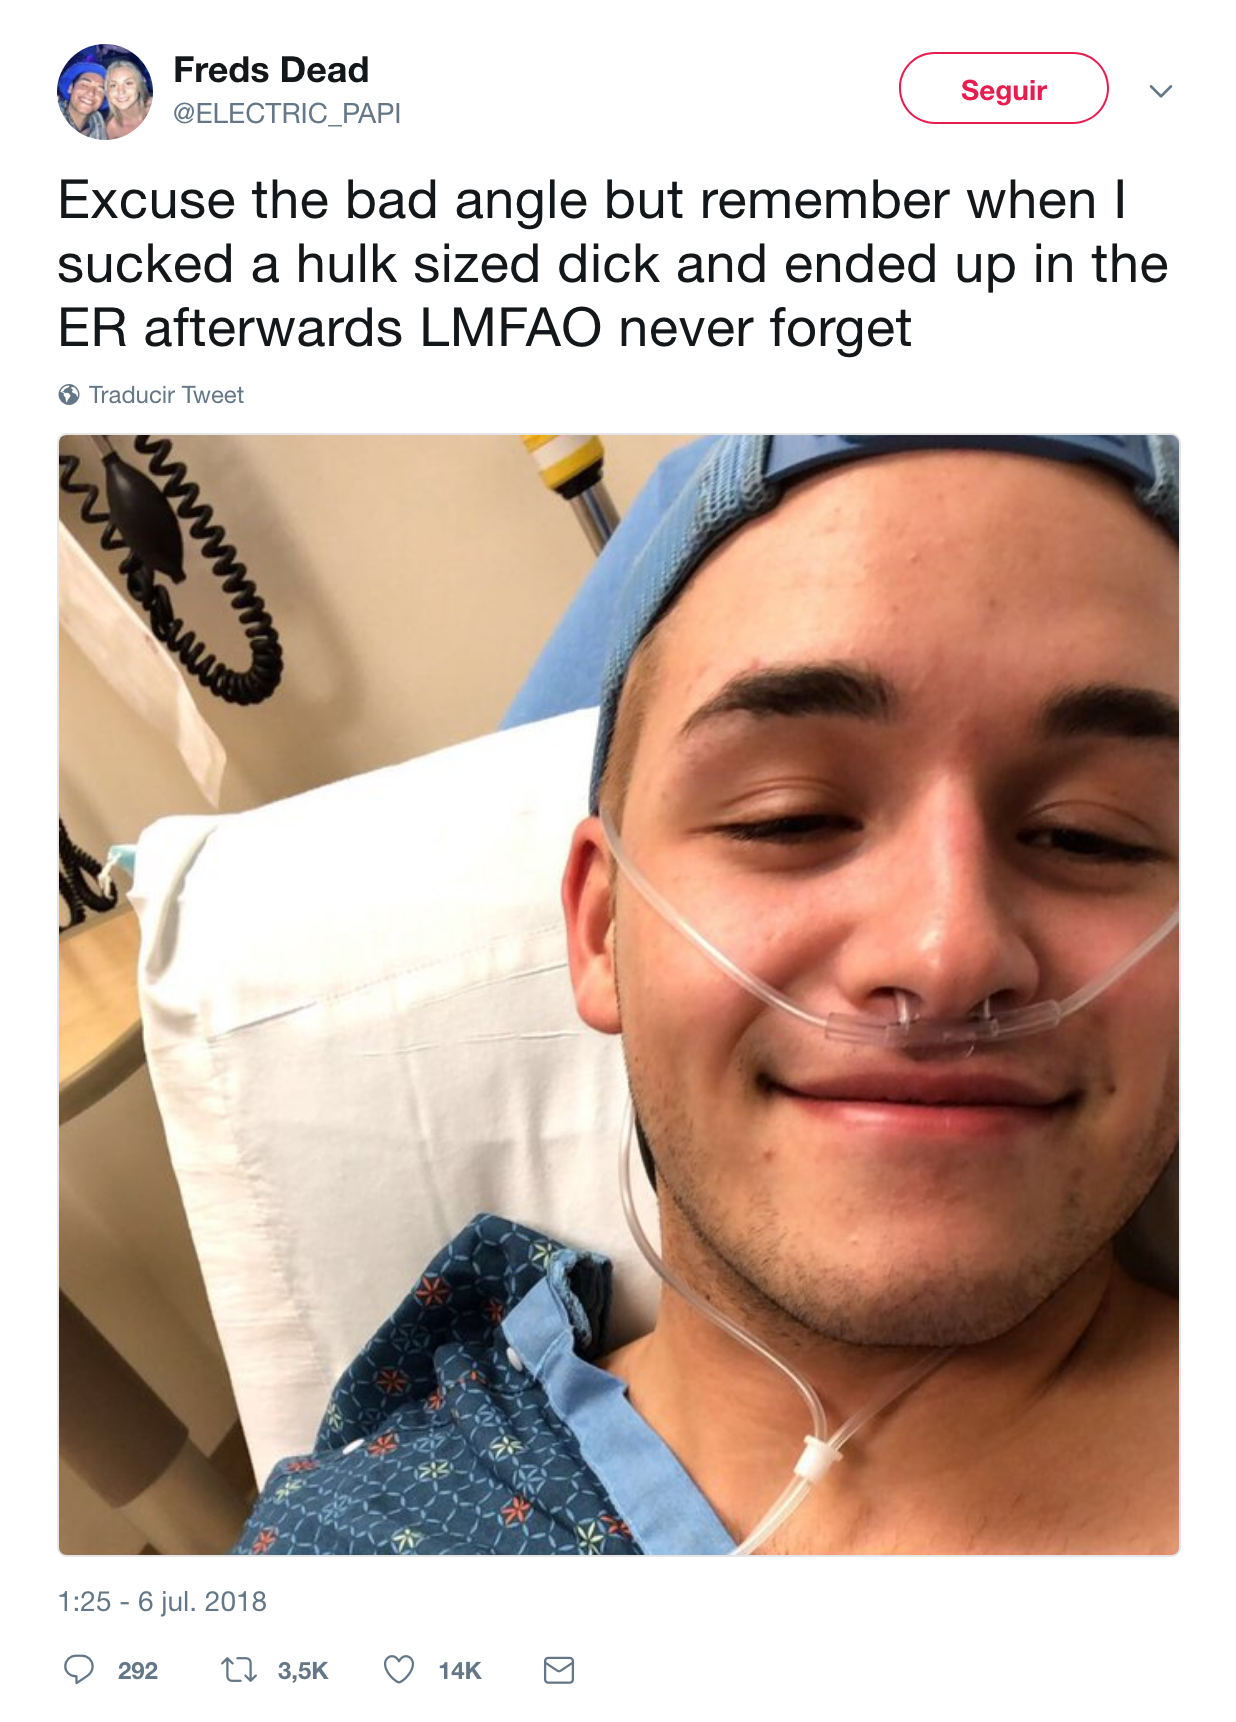View the 292 replies count

pyautogui.click(x=138, y=1670)
